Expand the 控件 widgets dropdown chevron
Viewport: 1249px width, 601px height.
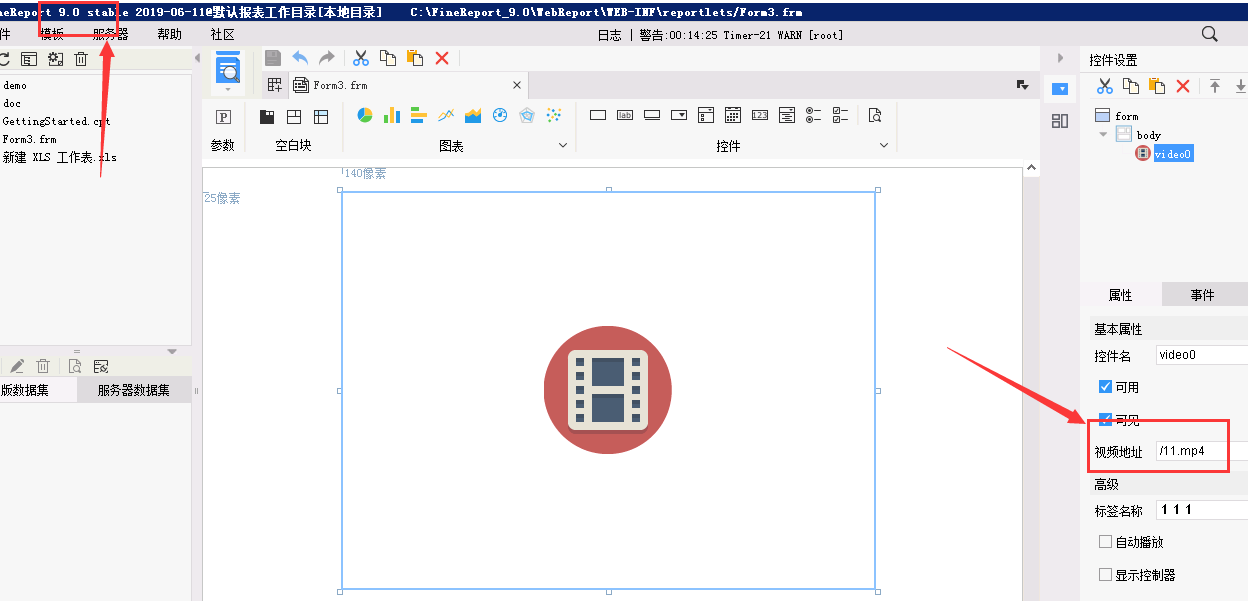click(x=884, y=146)
